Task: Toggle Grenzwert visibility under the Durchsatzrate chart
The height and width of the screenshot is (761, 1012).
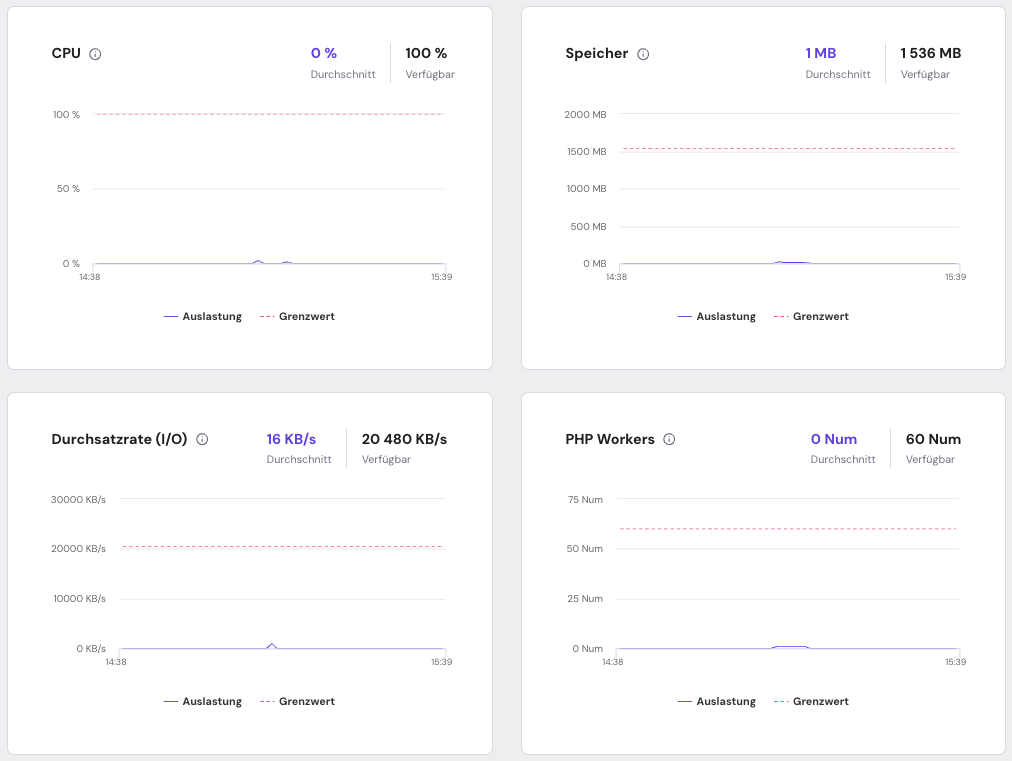Action: pos(308,701)
